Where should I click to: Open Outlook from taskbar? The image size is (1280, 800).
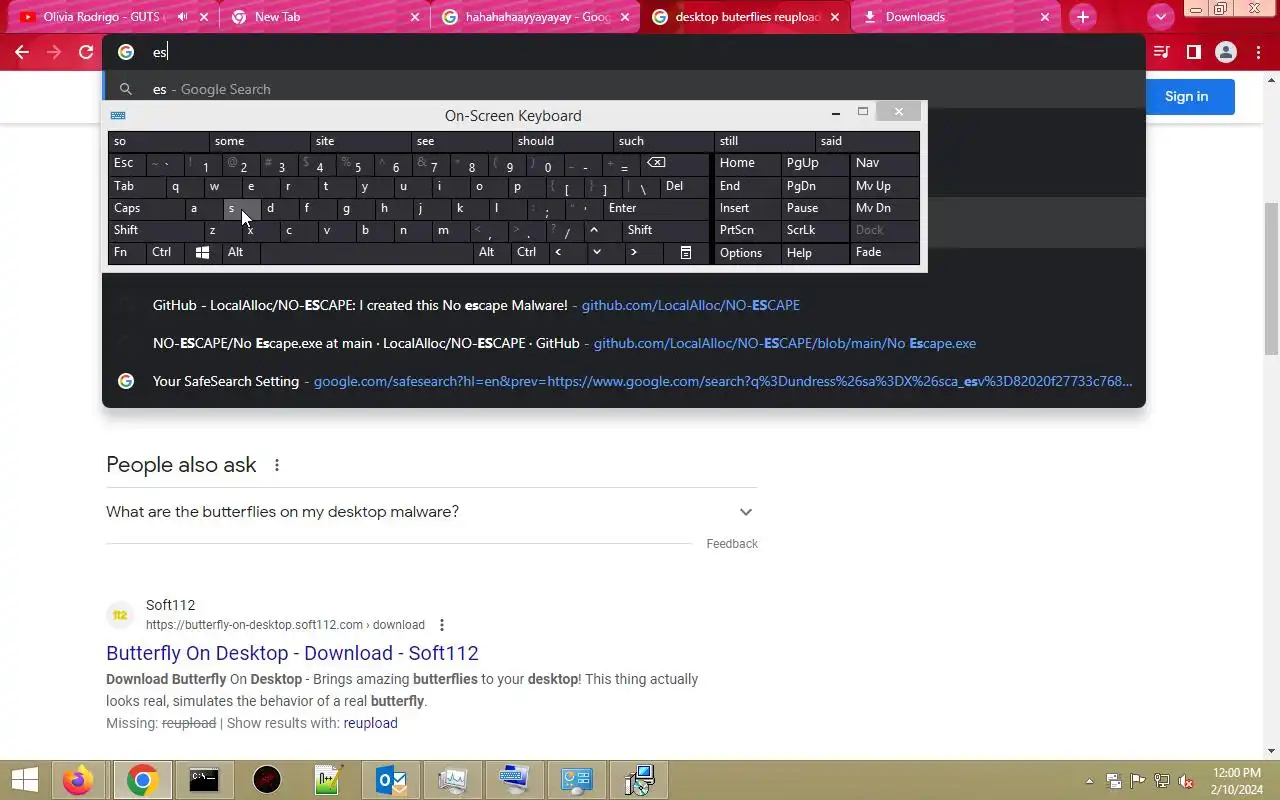click(x=391, y=780)
